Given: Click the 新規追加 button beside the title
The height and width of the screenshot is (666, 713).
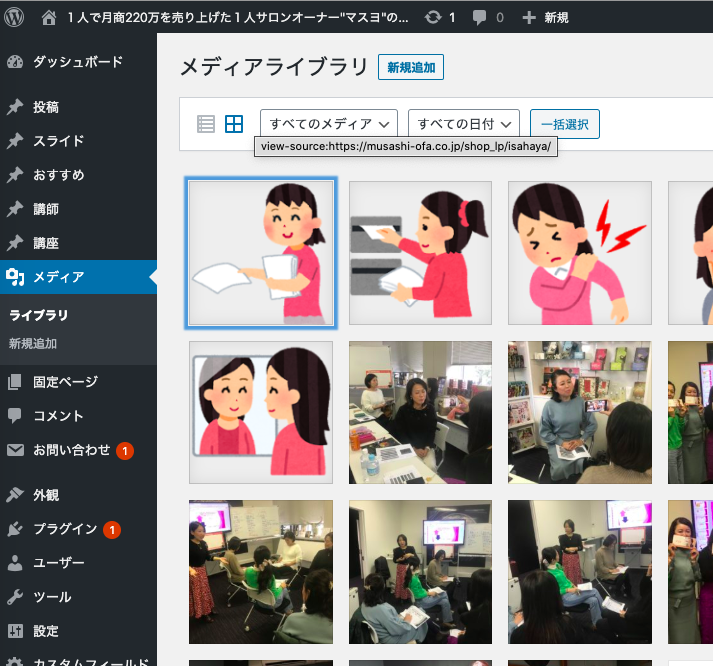Looking at the screenshot, I should click(411, 67).
